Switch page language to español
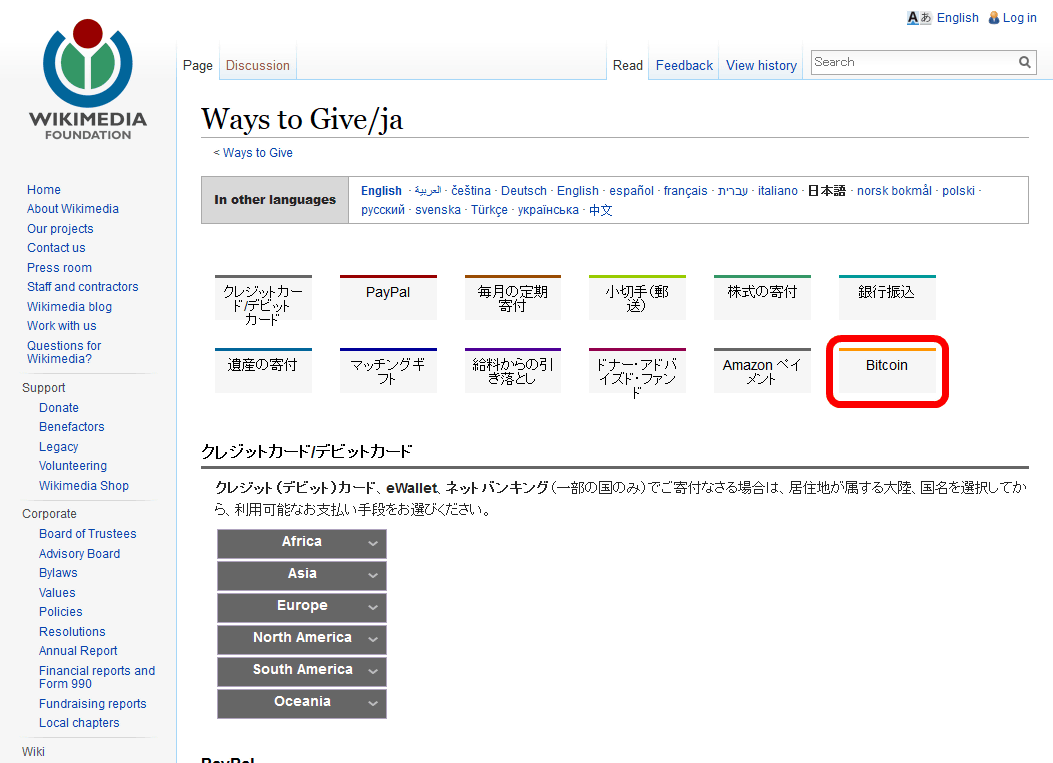The image size is (1053, 763). click(631, 191)
